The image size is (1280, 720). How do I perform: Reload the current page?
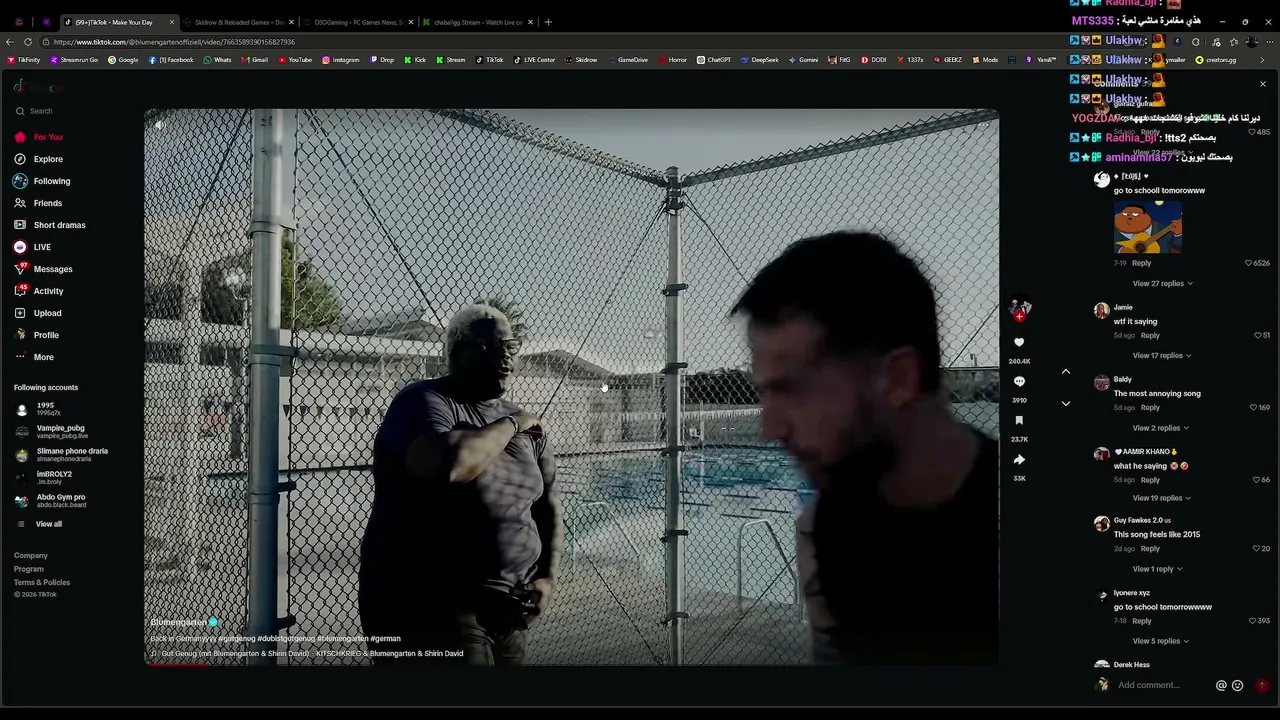coord(28,42)
